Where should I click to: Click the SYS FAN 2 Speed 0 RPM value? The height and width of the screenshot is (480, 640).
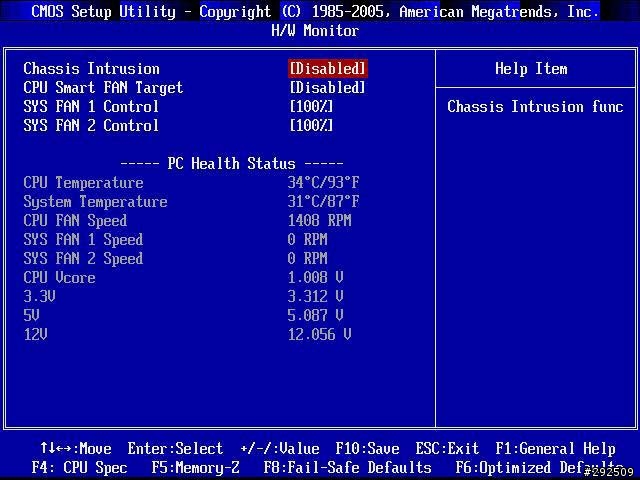(307, 258)
